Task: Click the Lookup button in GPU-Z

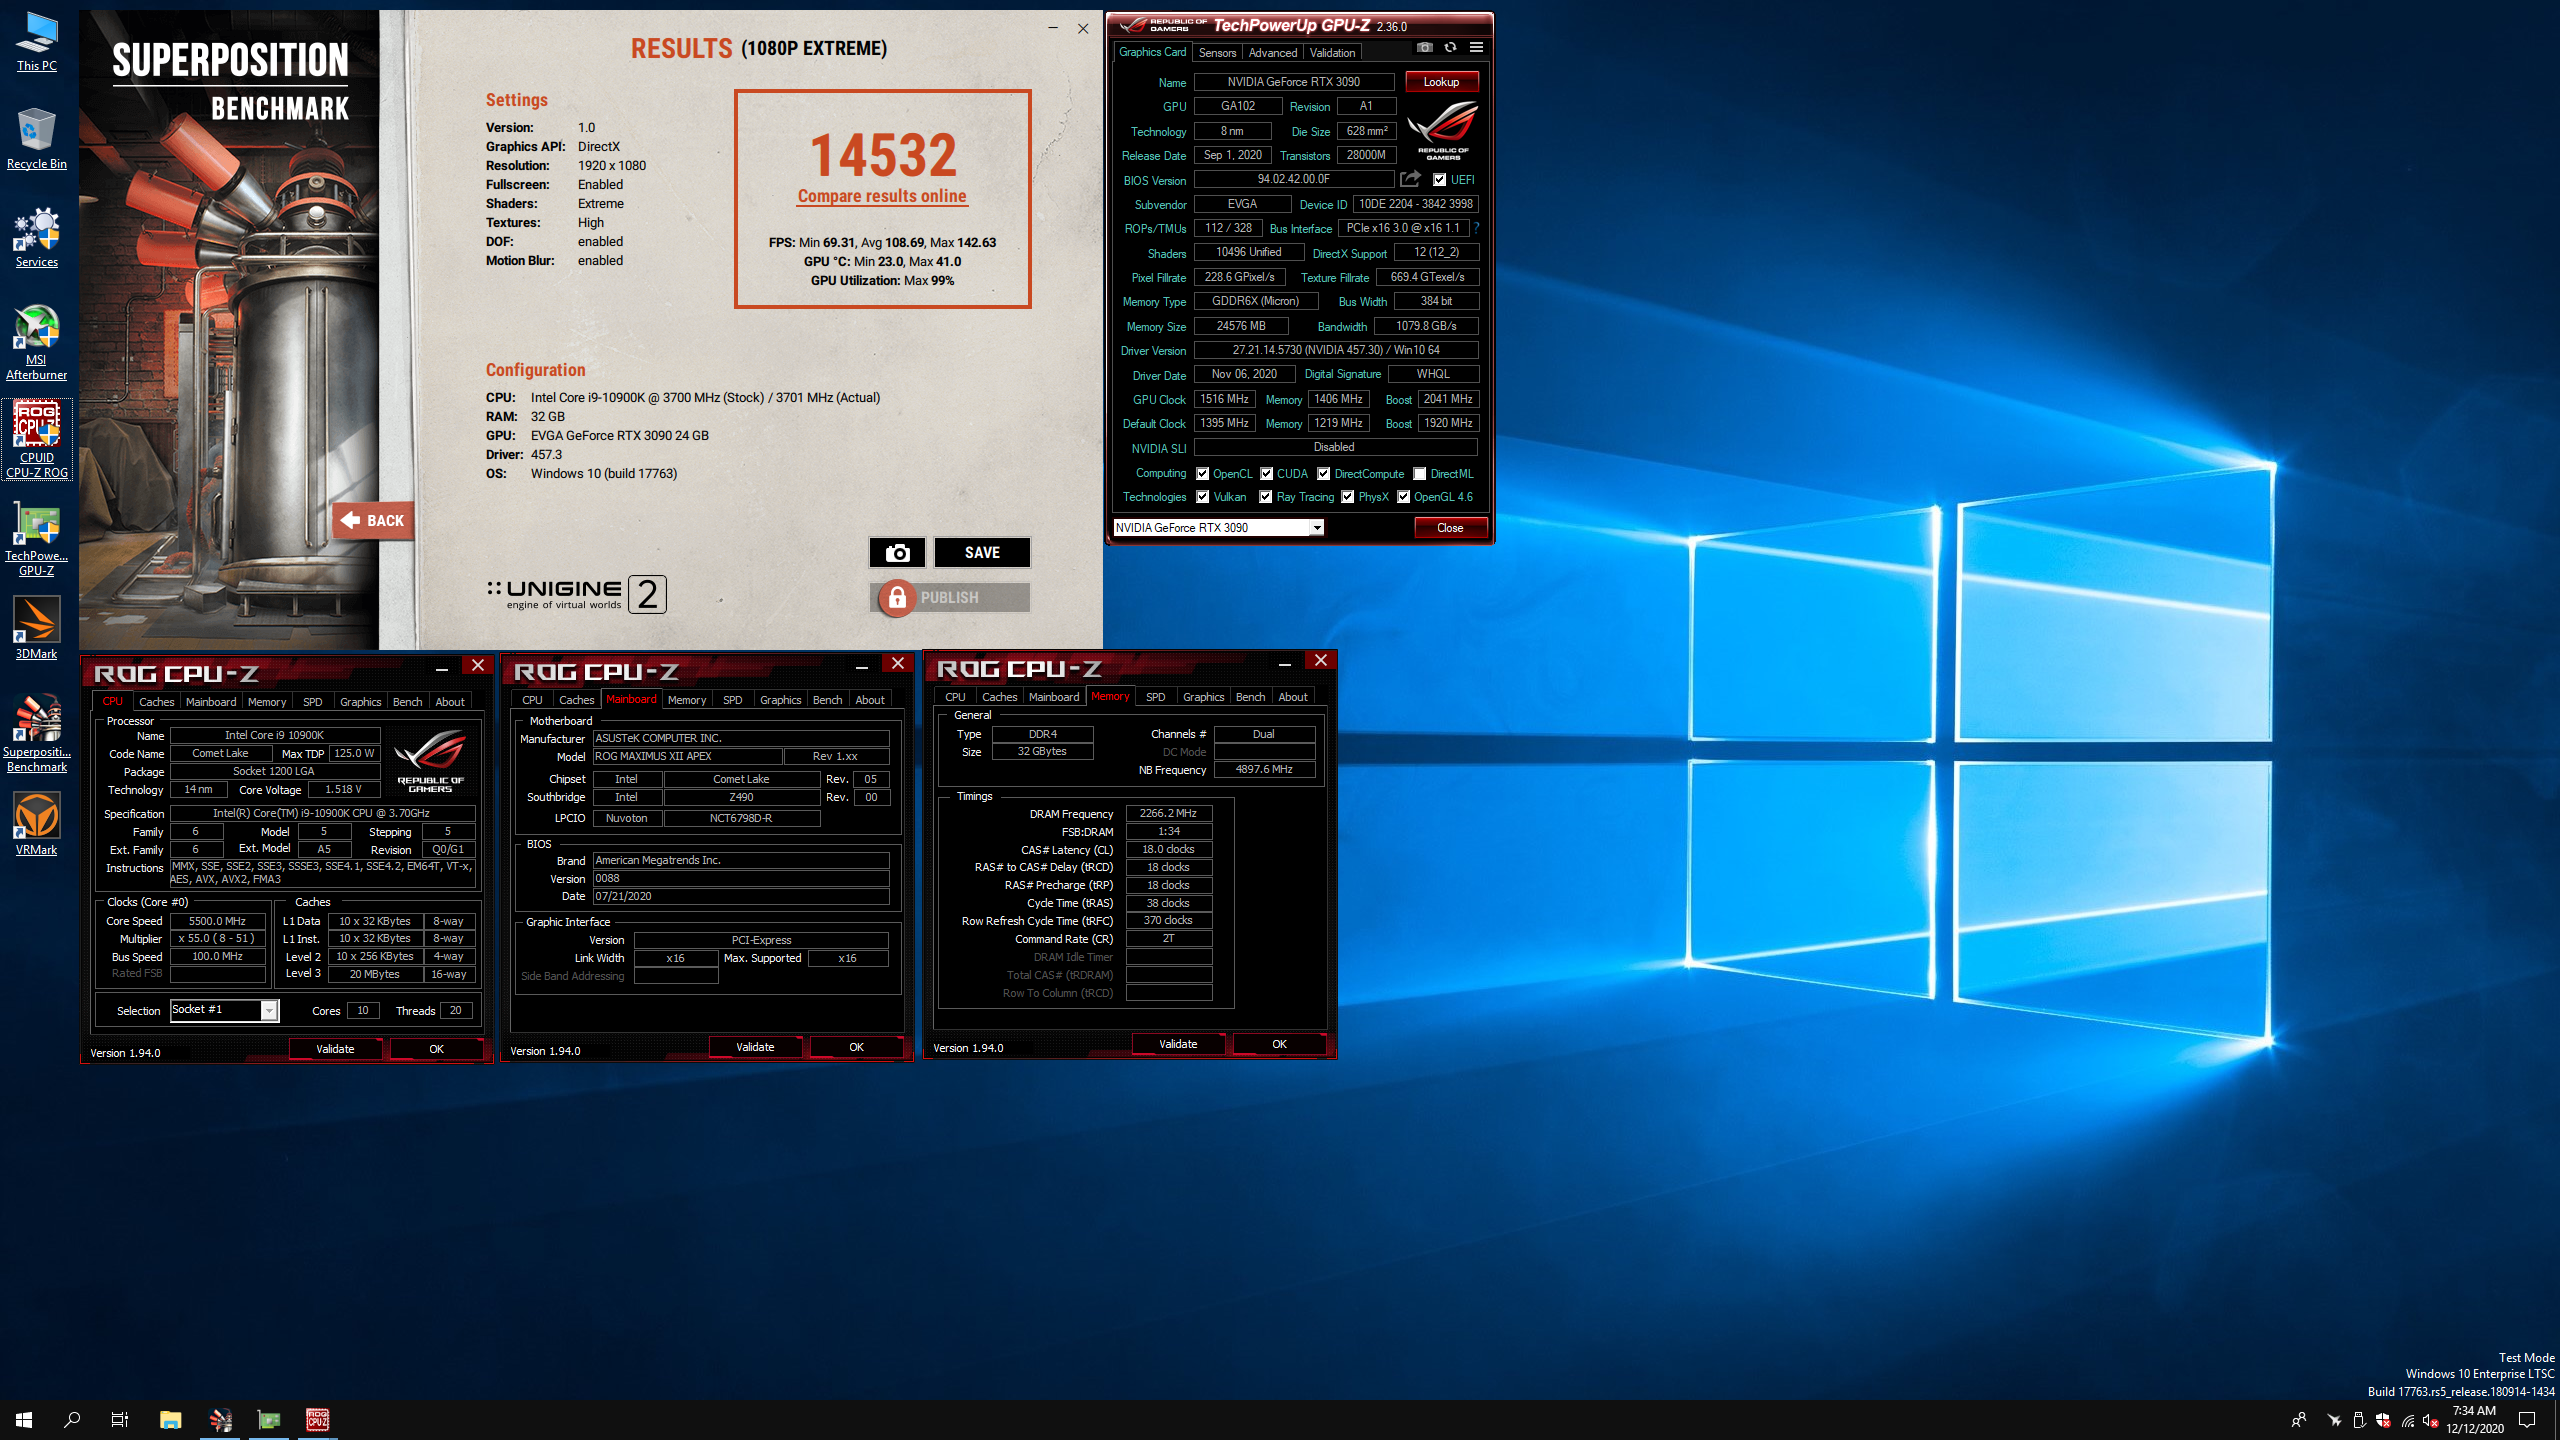Action: 1441,82
